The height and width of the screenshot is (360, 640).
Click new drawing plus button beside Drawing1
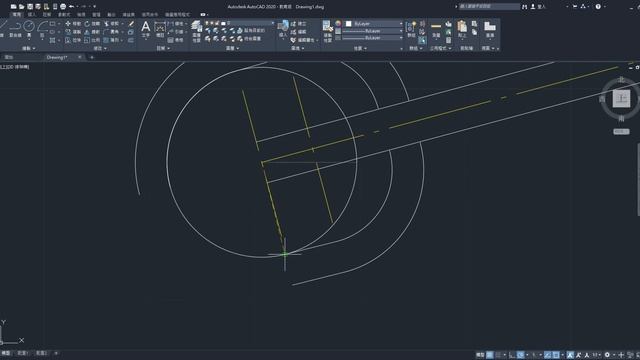click(x=91, y=58)
